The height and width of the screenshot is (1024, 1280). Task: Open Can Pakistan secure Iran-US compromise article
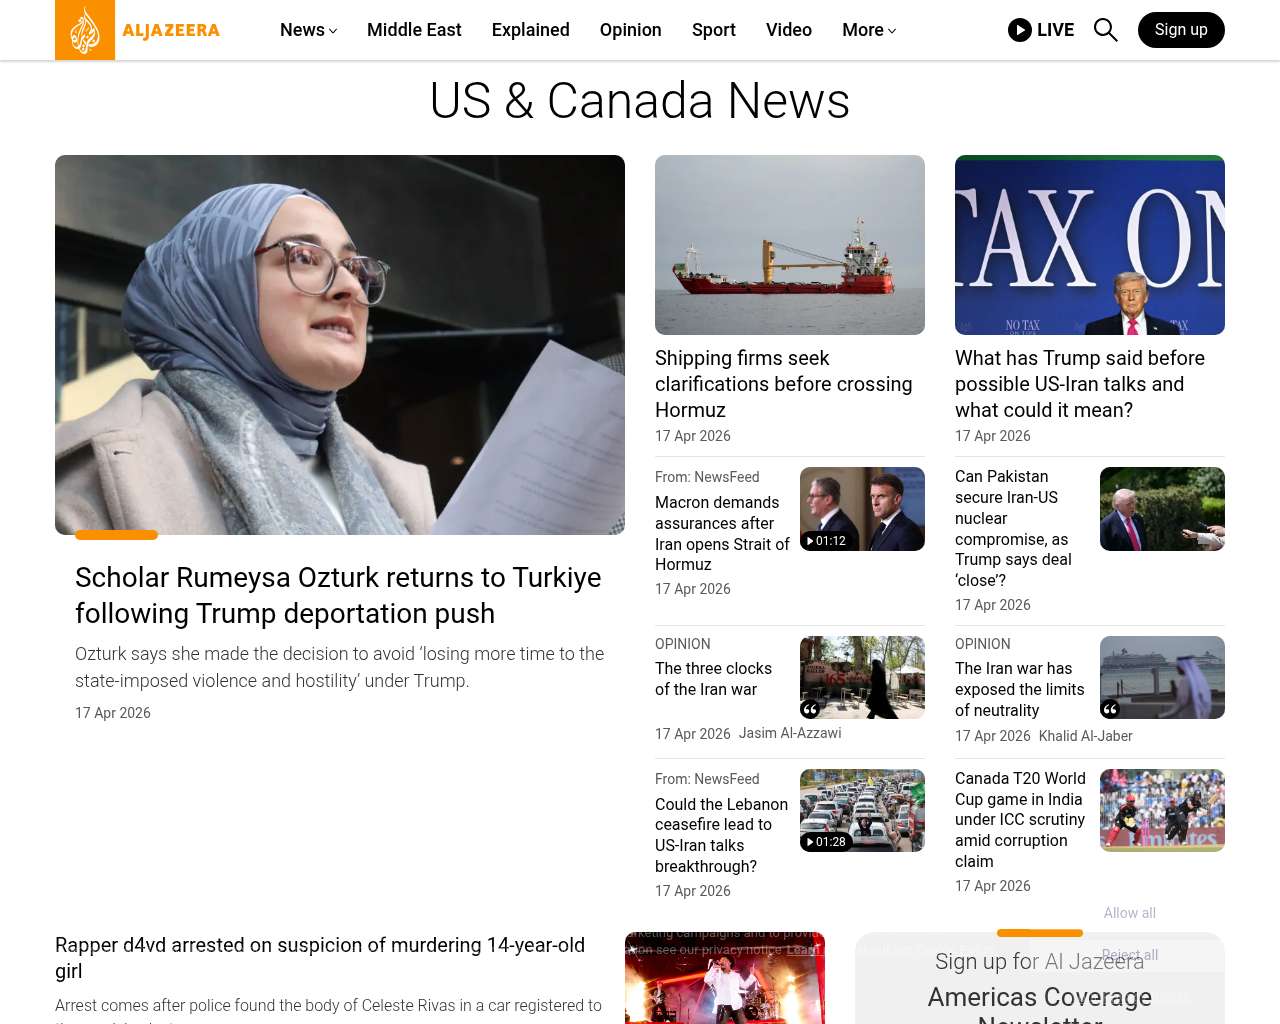1012,528
